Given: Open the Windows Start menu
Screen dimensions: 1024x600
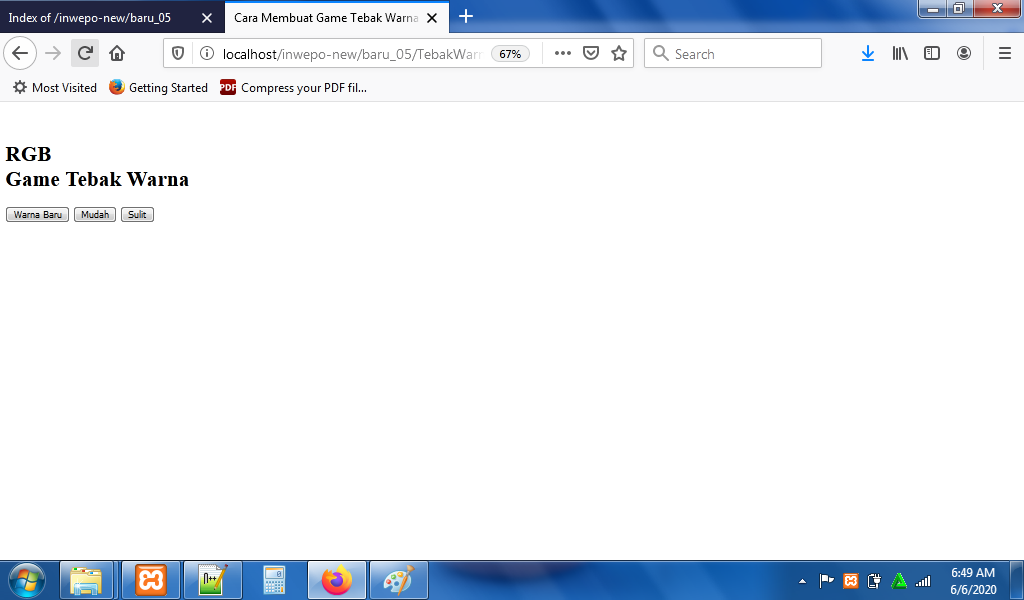Looking at the screenshot, I should [27, 580].
